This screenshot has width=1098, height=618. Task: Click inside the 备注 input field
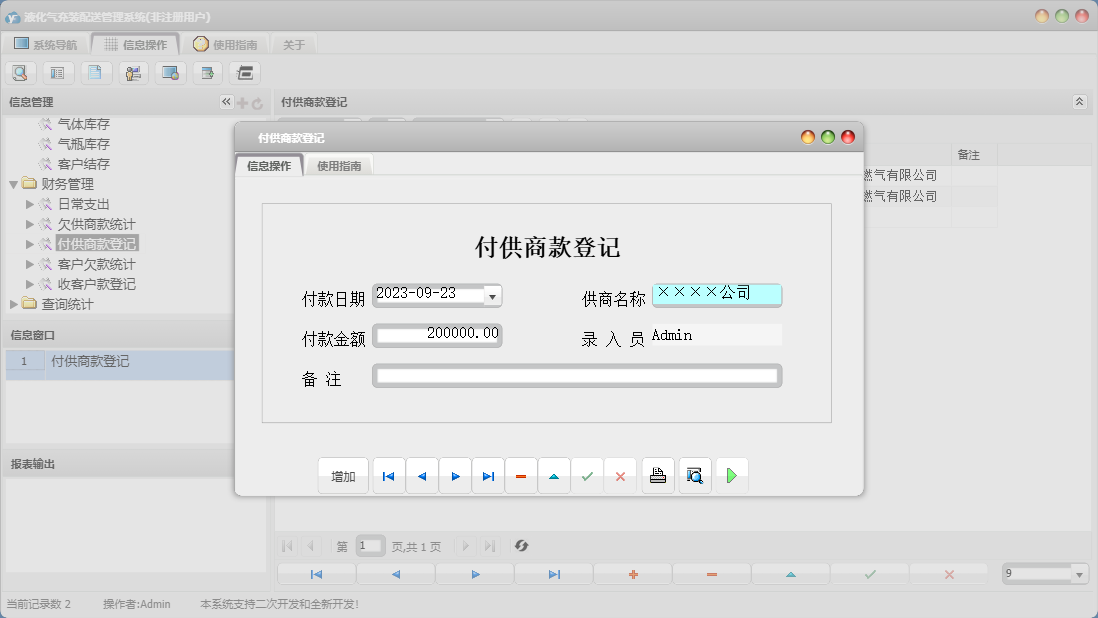576,375
